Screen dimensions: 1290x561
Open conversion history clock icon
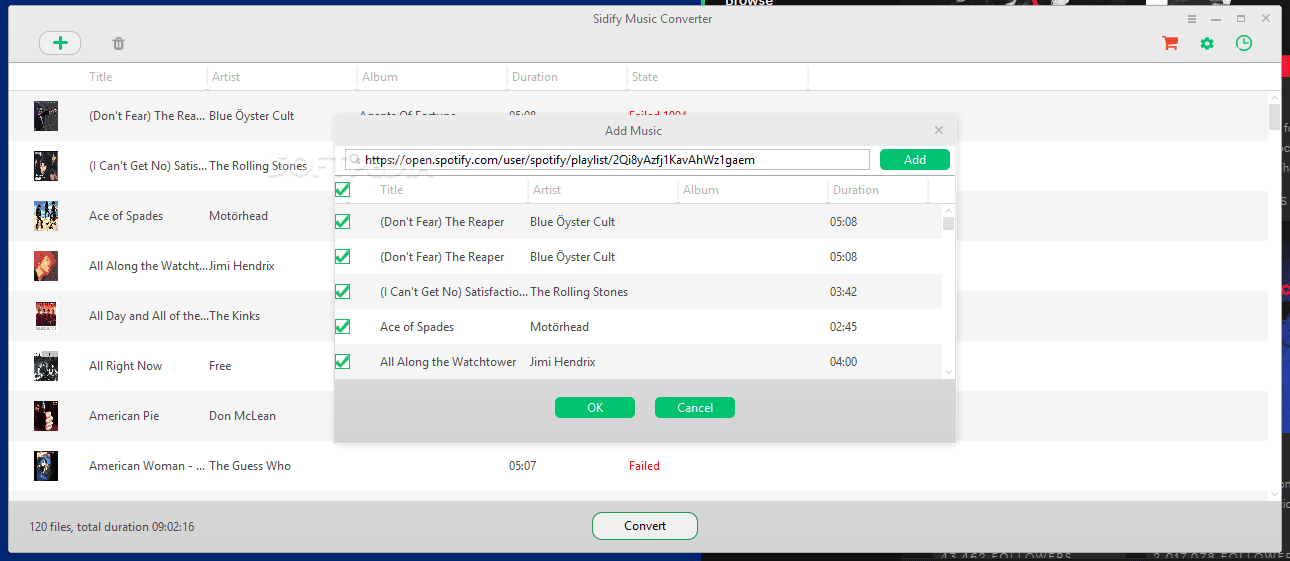1244,43
